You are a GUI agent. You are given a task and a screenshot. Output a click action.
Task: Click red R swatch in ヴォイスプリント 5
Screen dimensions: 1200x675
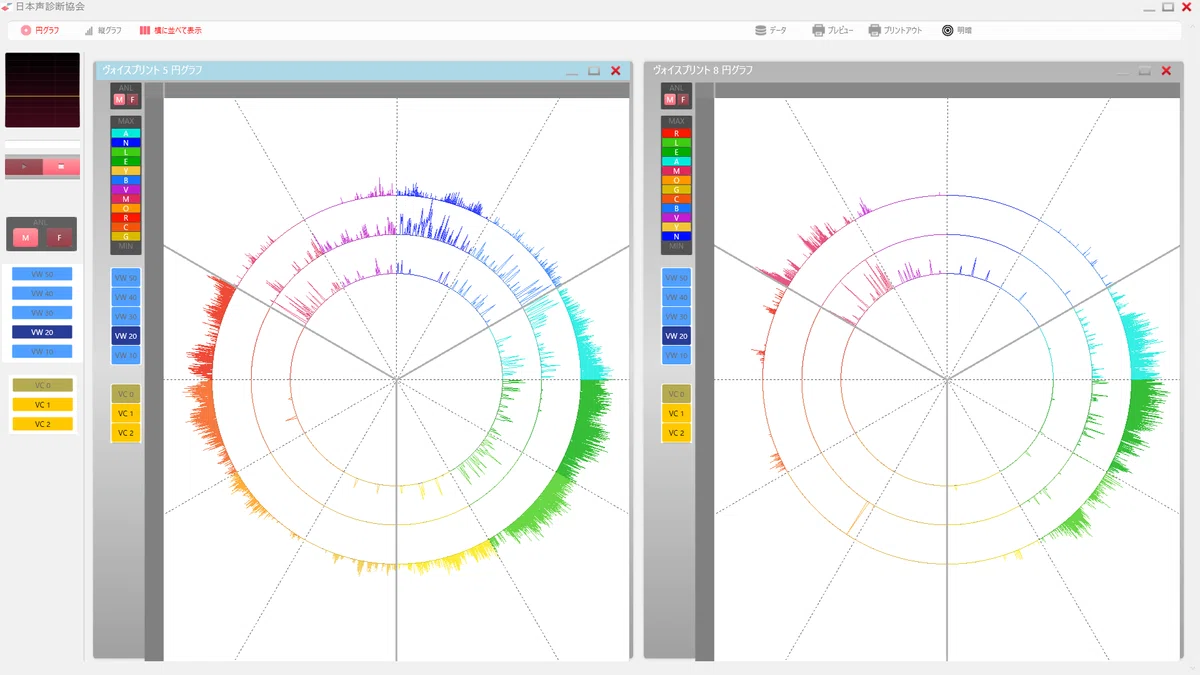(126, 217)
